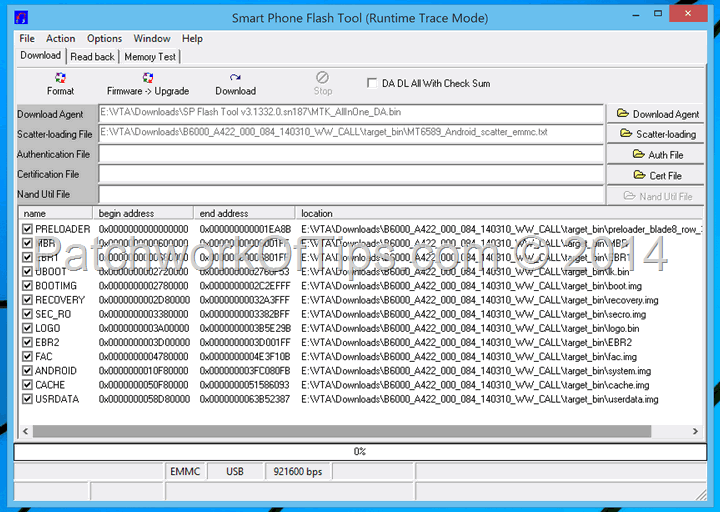The height and width of the screenshot is (512, 720).
Task: Open the Auth File folder button
Action: [656, 154]
